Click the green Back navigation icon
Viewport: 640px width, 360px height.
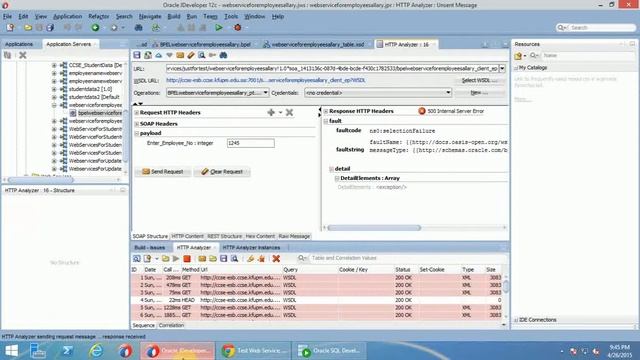[x=95, y=28]
